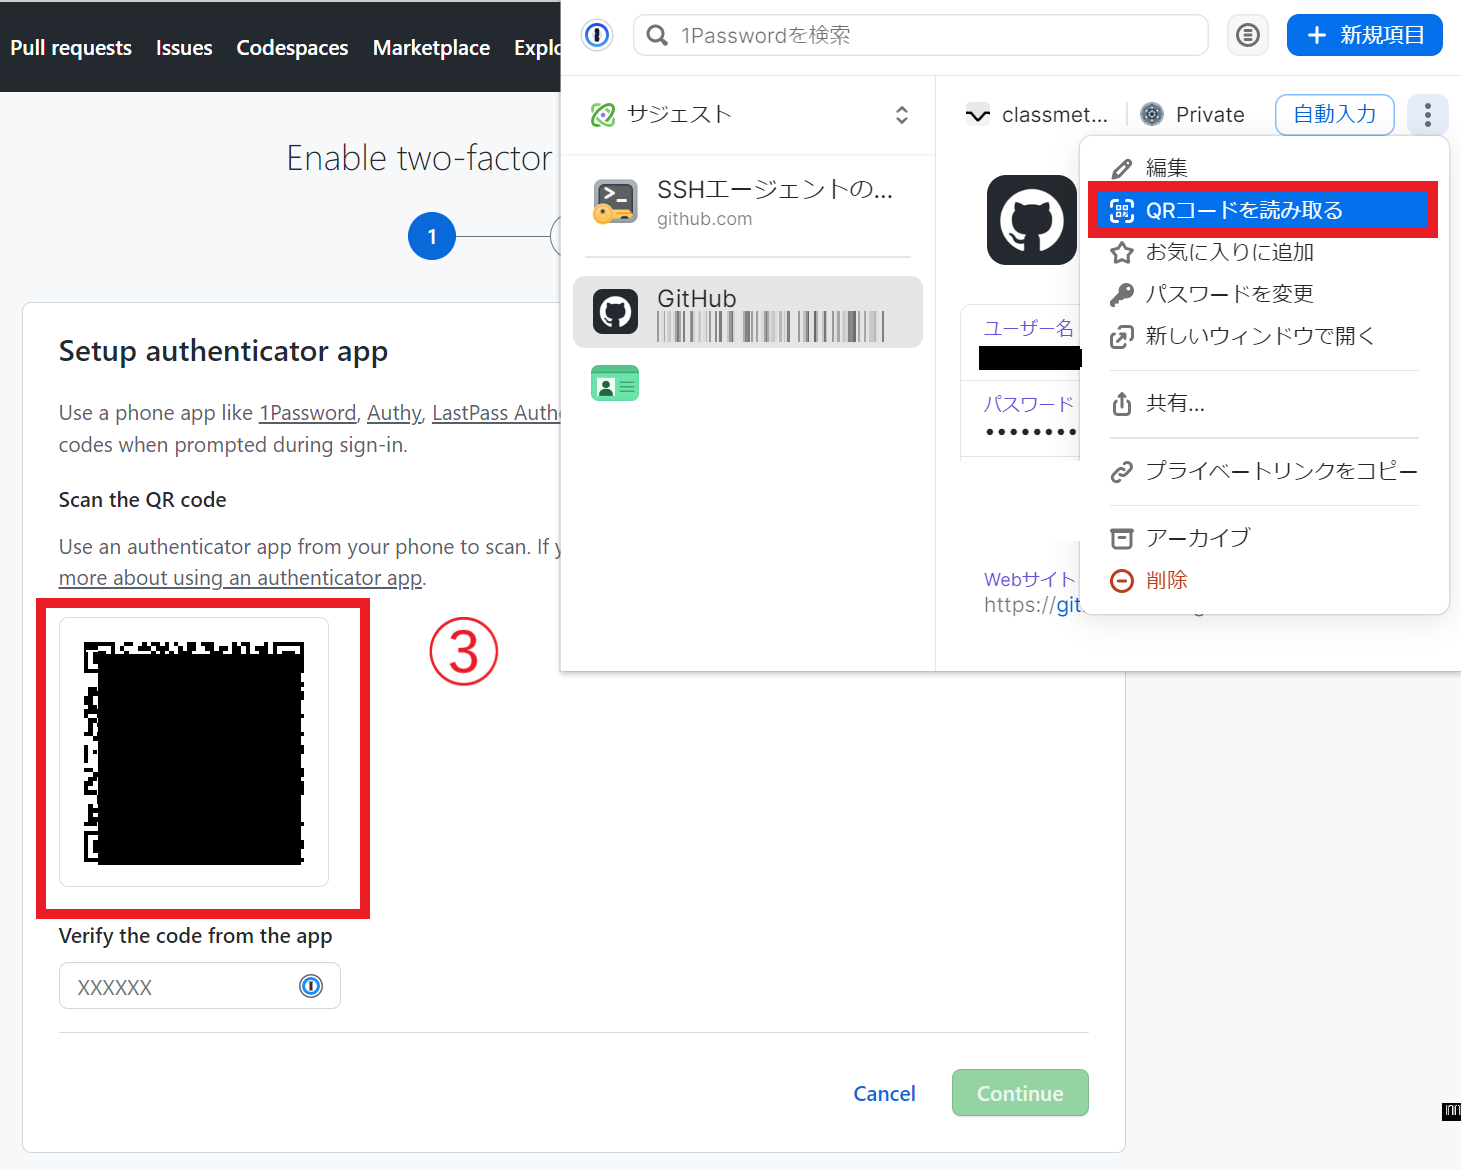1461x1170 pixels.
Task: Select 削除 from the context menu
Action: point(1166,580)
